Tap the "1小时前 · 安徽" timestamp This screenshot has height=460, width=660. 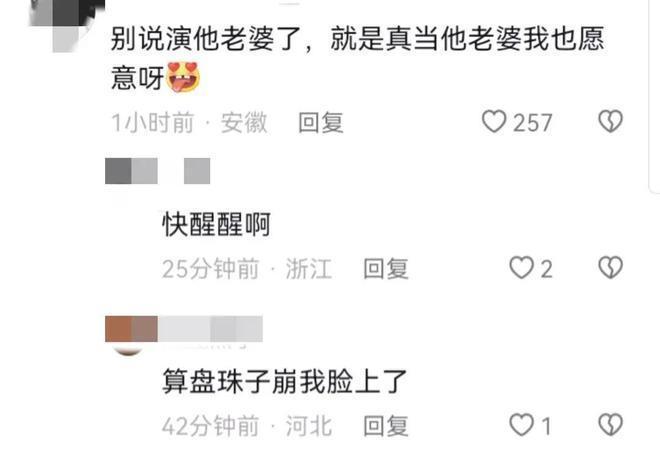[x=189, y=123]
